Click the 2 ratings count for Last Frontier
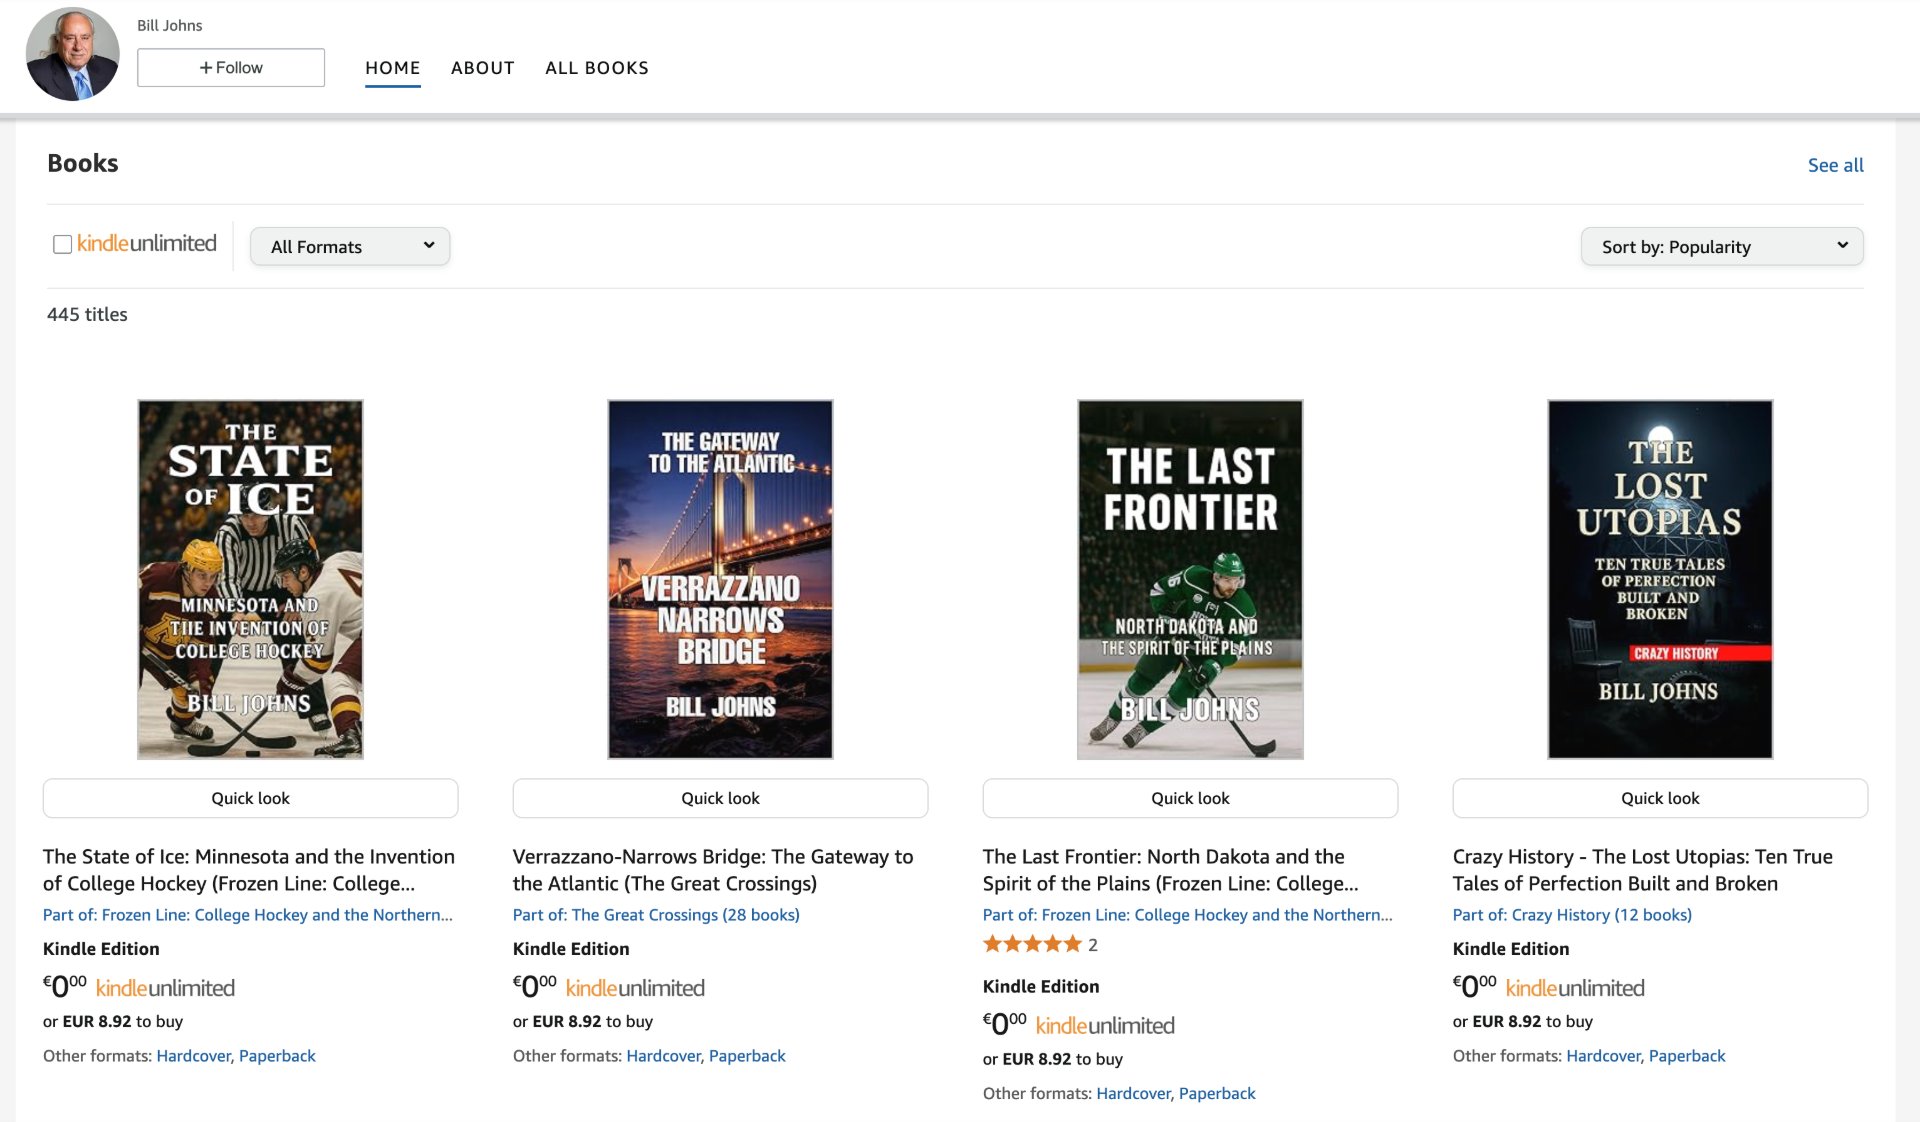This screenshot has width=1920, height=1122. click(1093, 945)
